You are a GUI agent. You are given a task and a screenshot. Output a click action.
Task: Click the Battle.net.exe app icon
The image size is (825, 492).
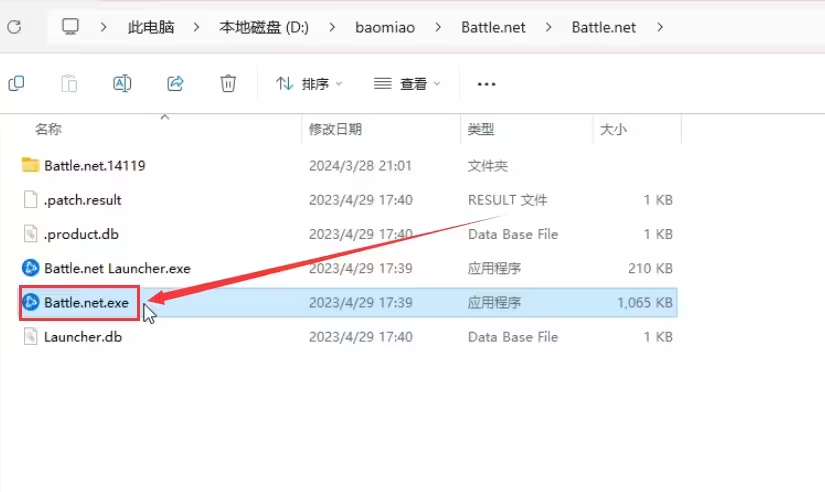(31, 302)
